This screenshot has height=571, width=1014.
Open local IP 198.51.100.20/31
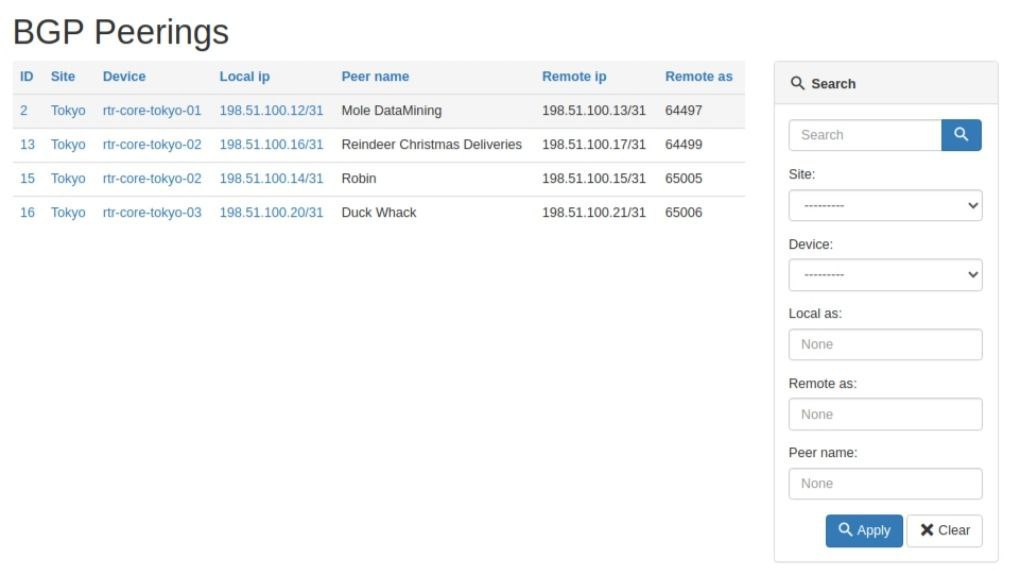(x=271, y=212)
